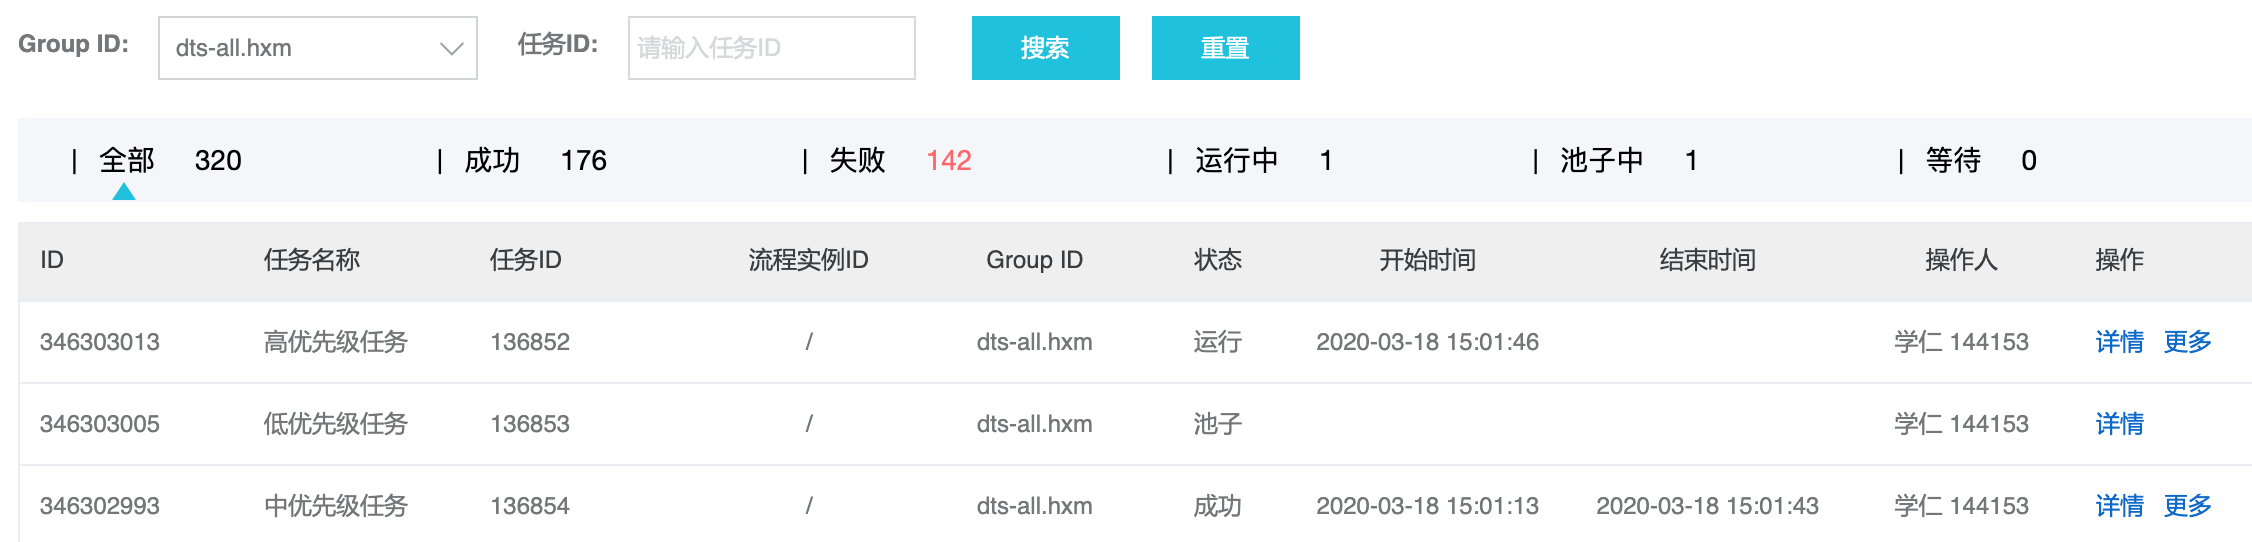Screen dimensions: 2252x542
Task: Select the 全部 status tab
Action: click(127, 160)
